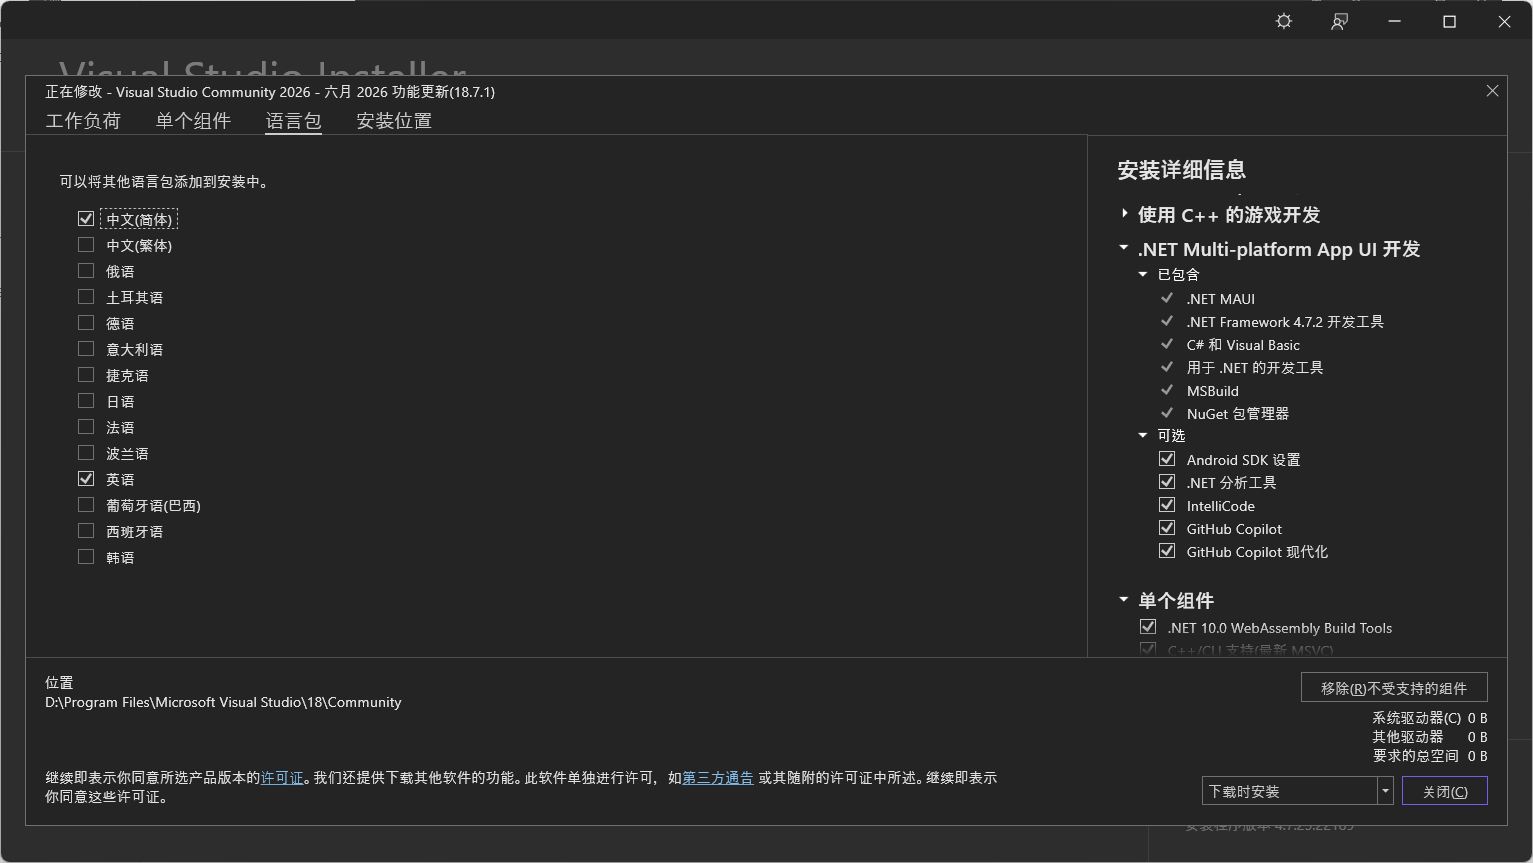Toggle the .NET 分析工具 checkbox
The image size is (1533, 863).
click(1167, 482)
